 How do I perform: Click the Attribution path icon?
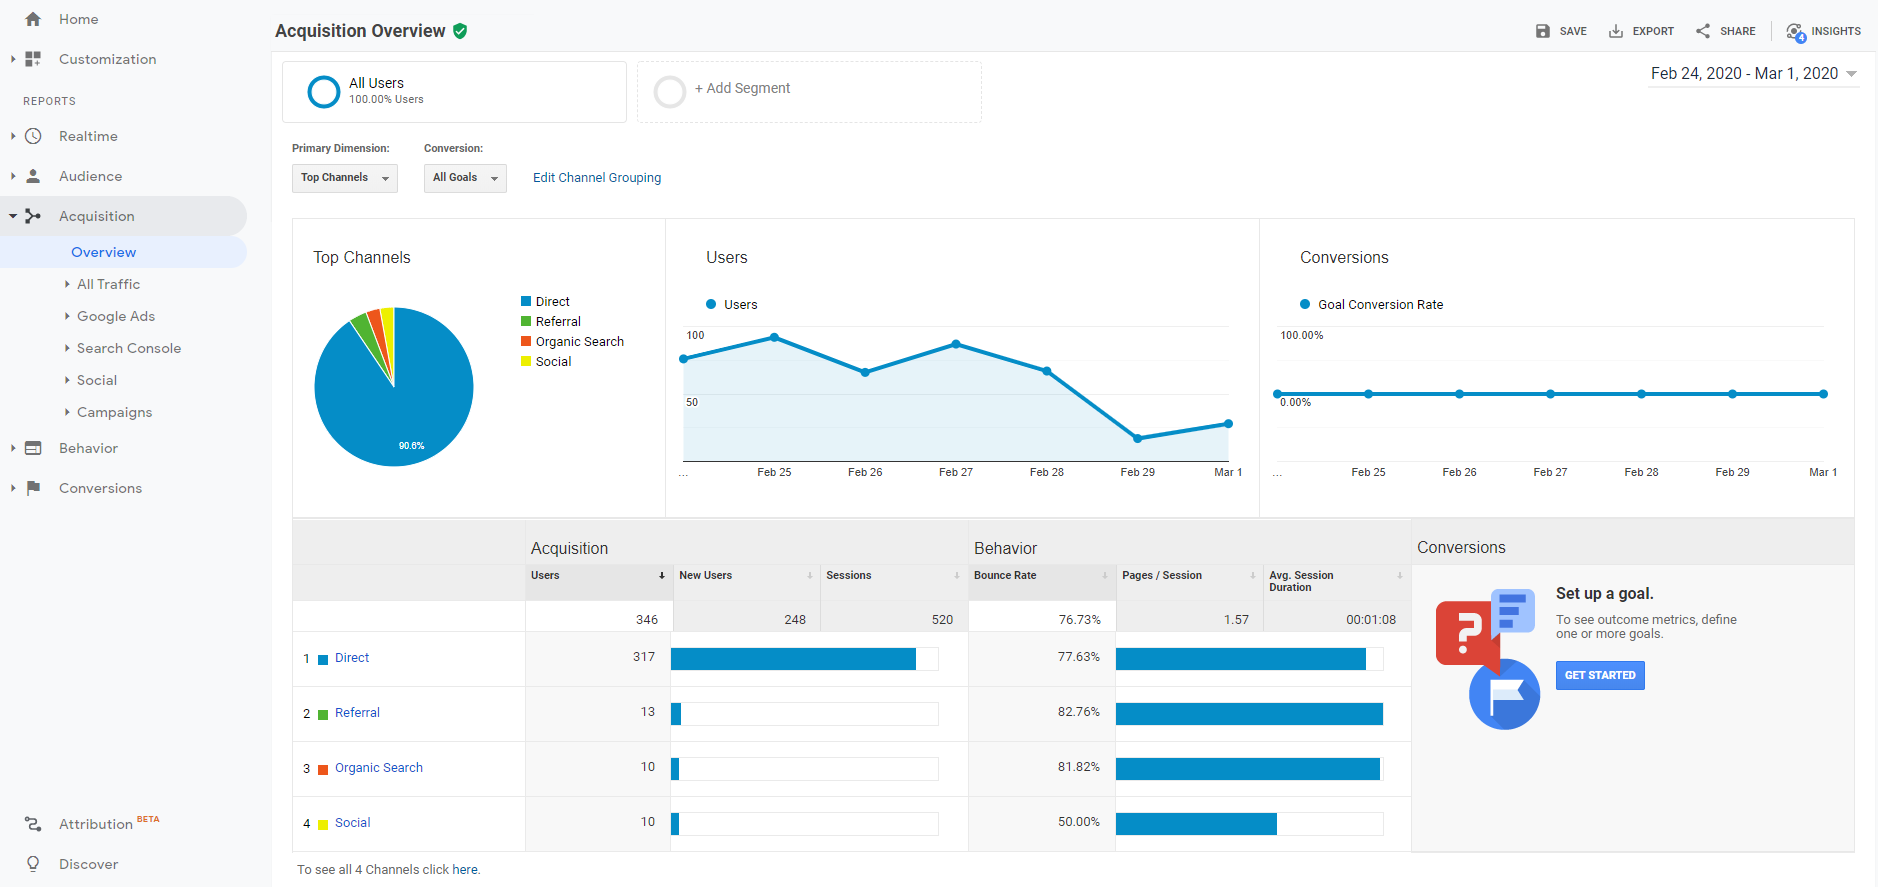pyautogui.click(x=33, y=824)
